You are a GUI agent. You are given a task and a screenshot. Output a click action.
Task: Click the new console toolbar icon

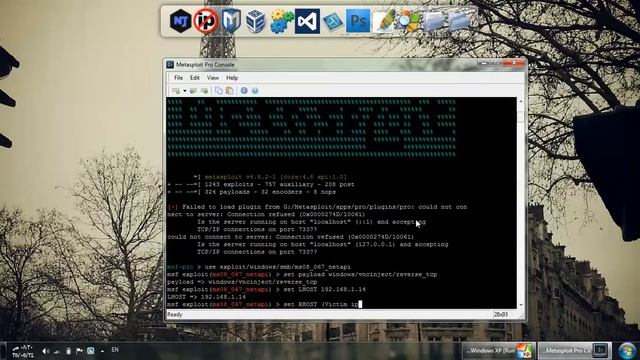pos(176,91)
